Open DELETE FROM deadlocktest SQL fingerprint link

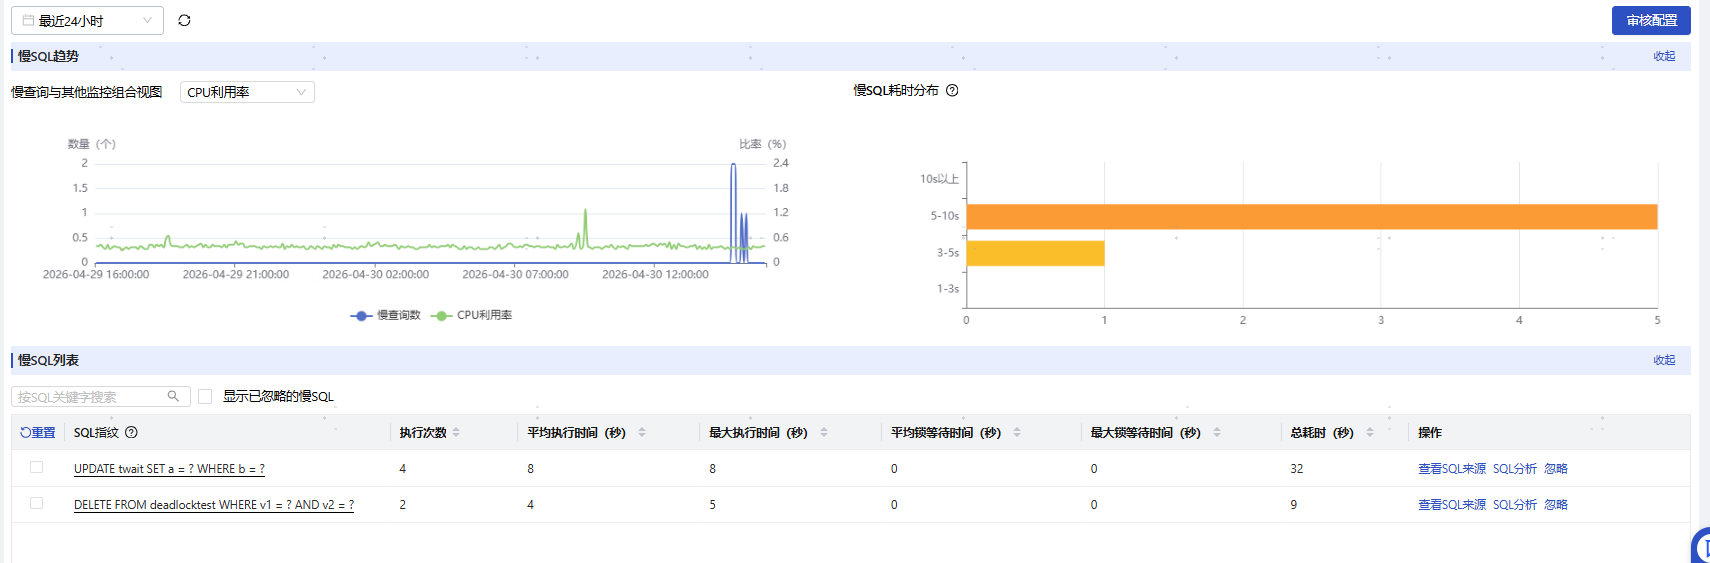(214, 505)
